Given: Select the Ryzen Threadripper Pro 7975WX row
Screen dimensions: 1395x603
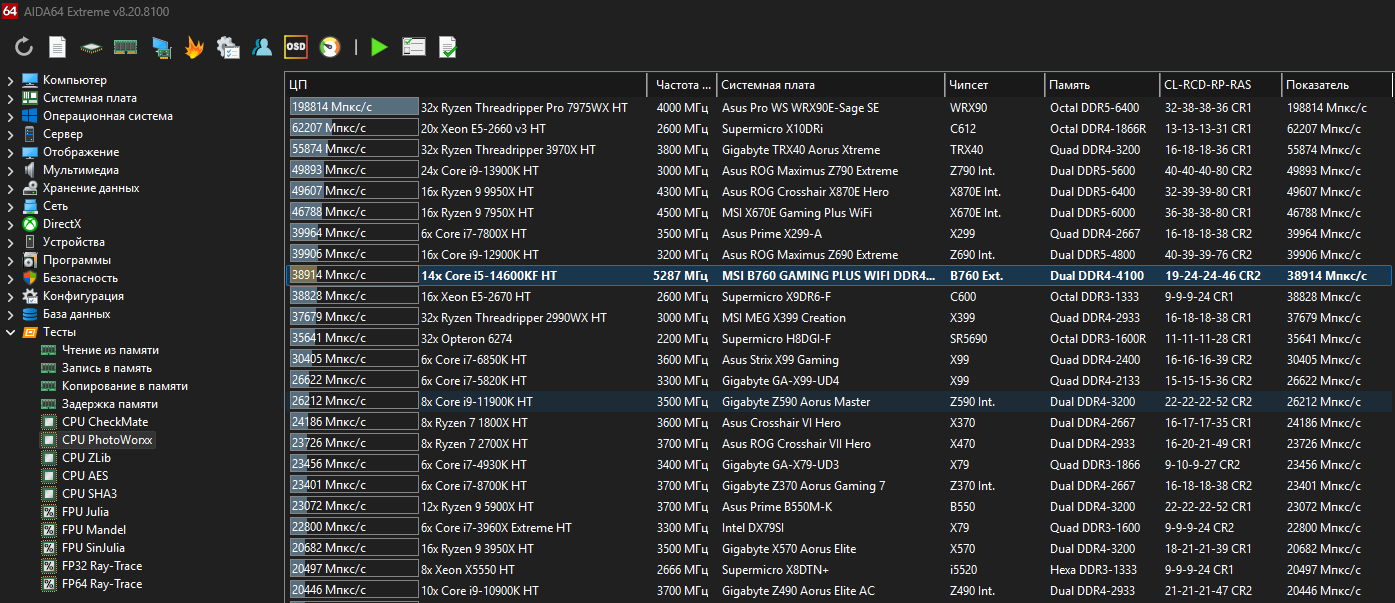Looking at the screenshot, I should [838, 107].
